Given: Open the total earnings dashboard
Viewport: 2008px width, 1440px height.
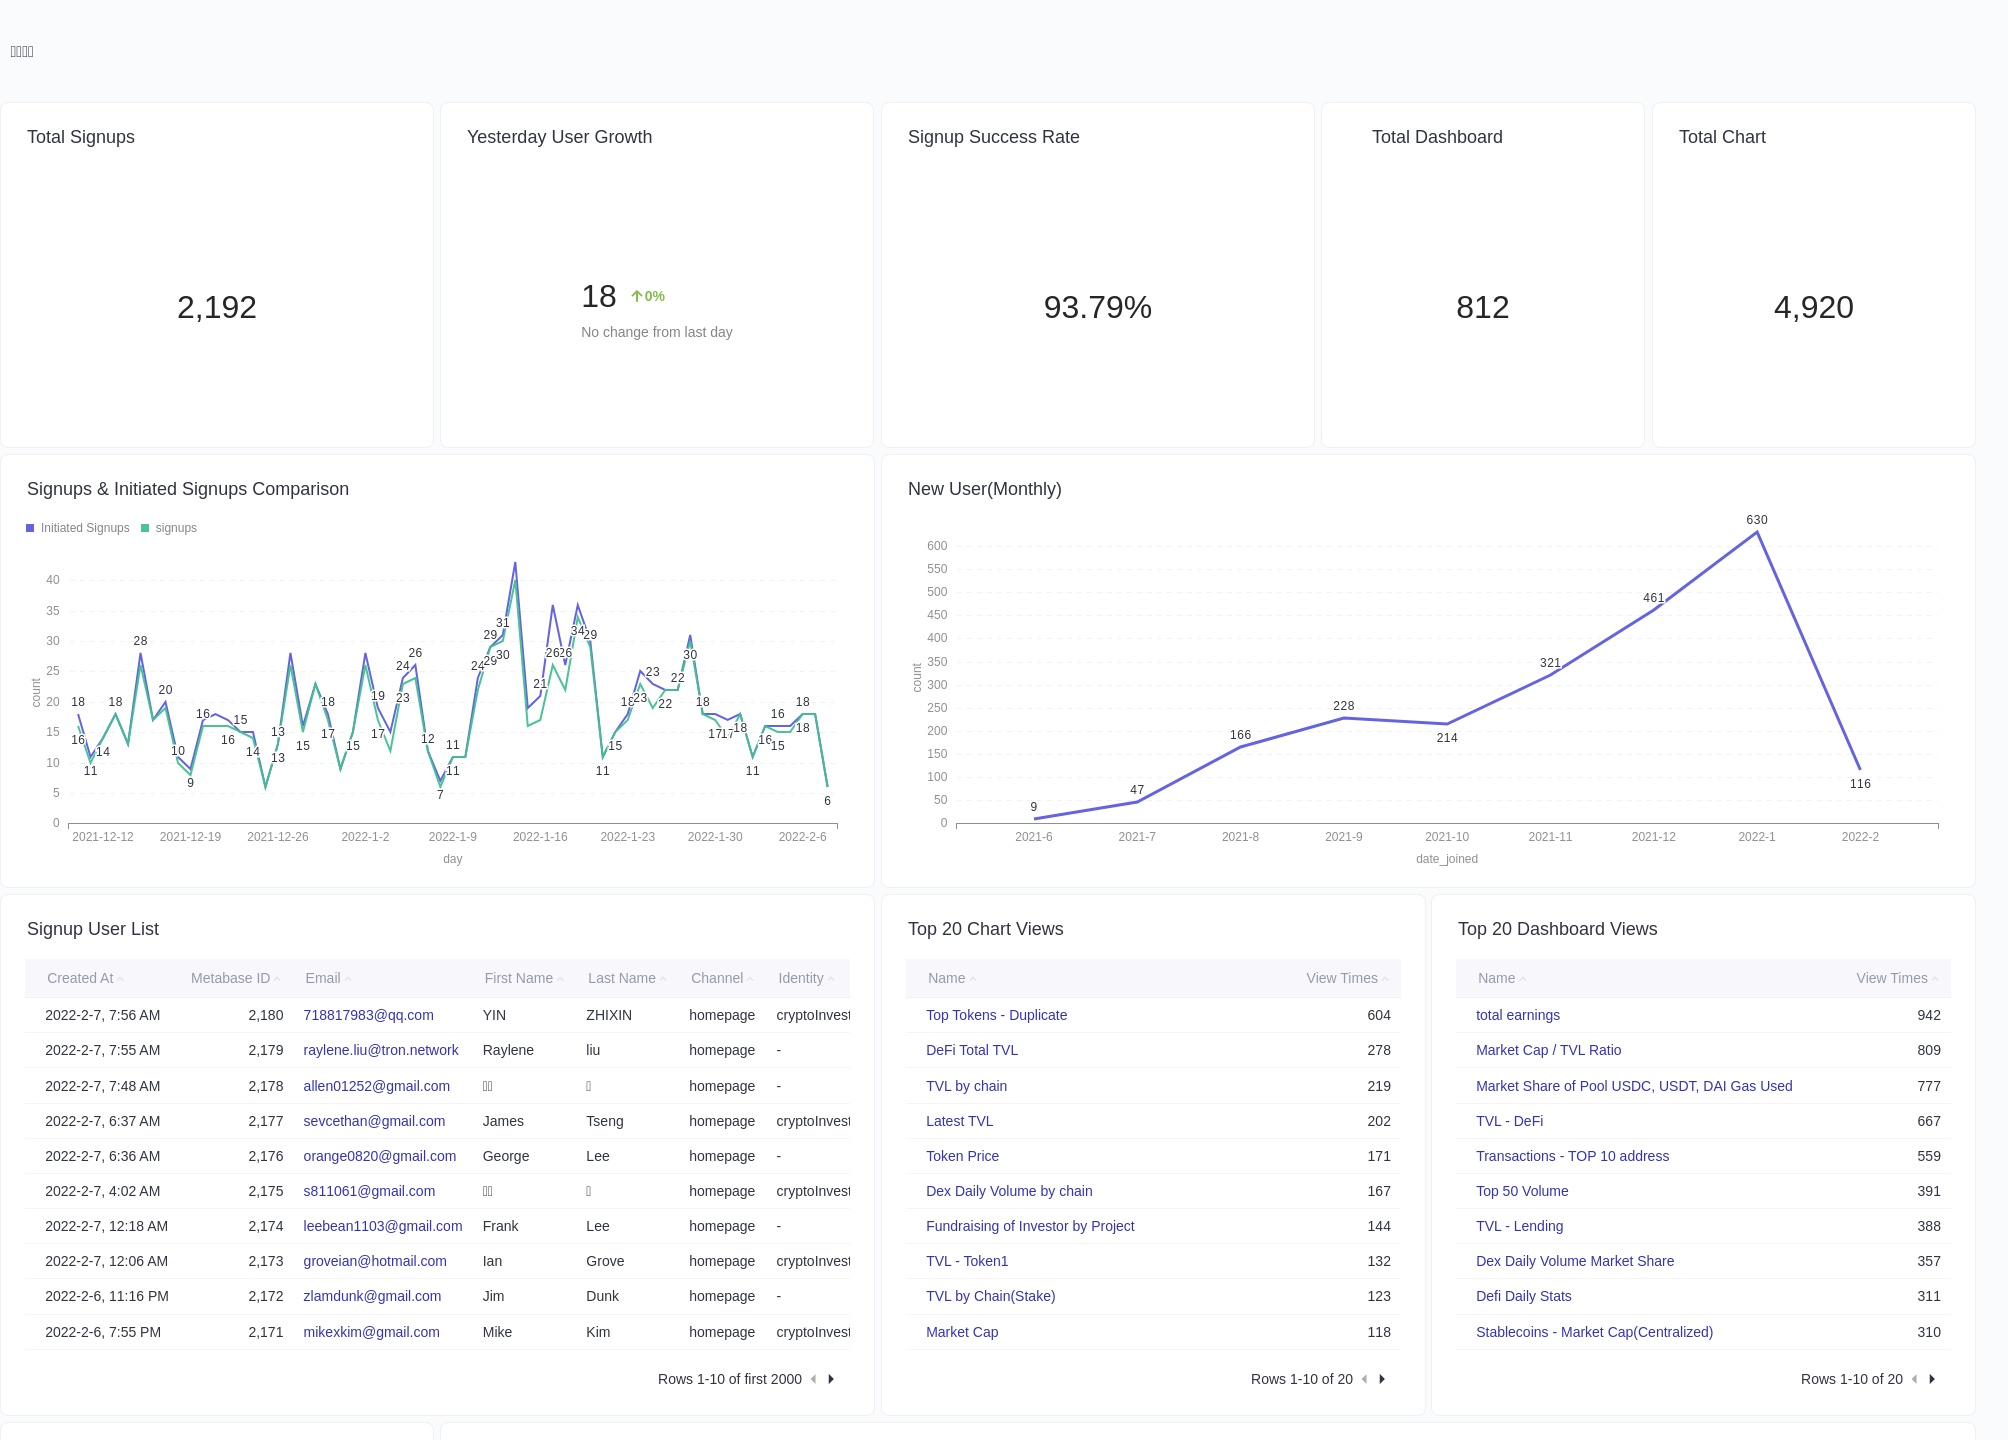Looking at the screenshot, I should (1517, 1015).
